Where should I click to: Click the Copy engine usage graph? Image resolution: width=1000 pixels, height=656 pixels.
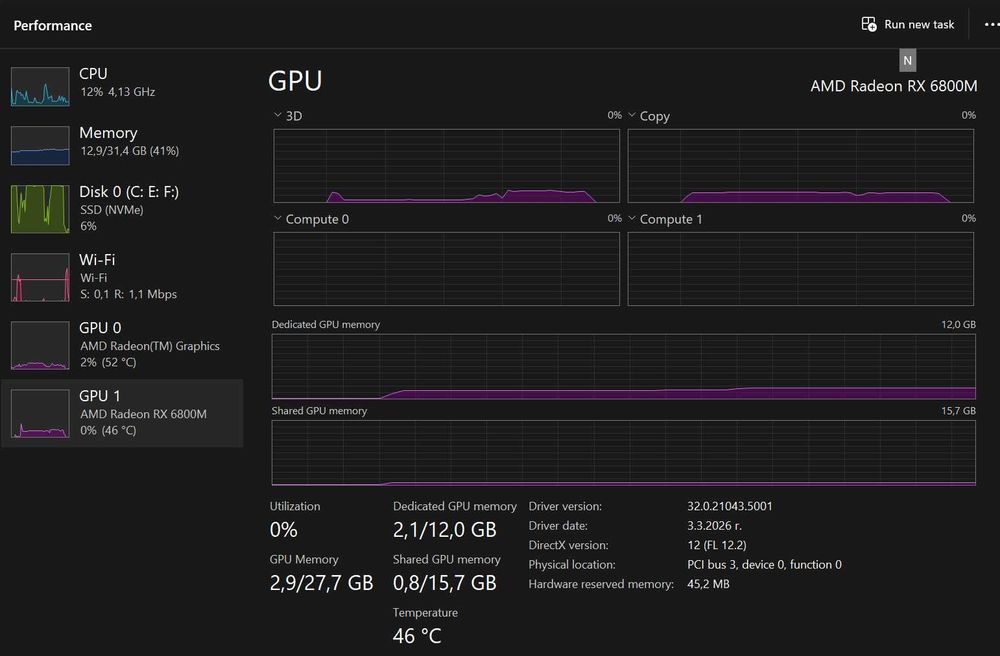tap(800, 166)
